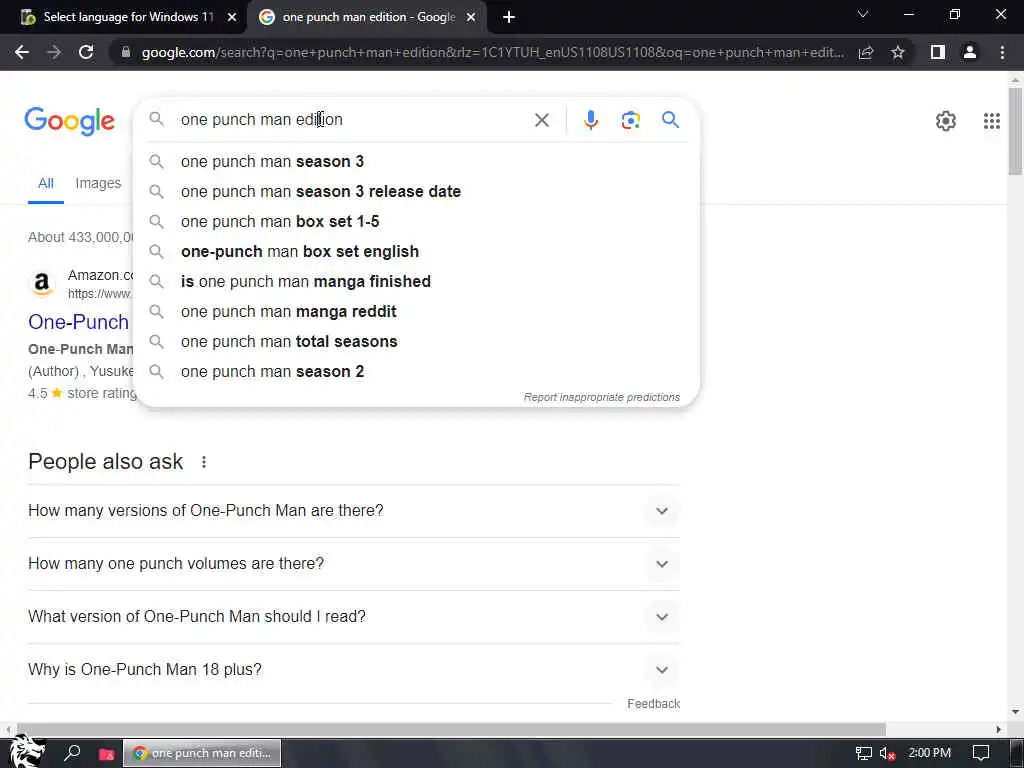Open the Google apps grid
The image size is (1024, 768).
point(991,121)
